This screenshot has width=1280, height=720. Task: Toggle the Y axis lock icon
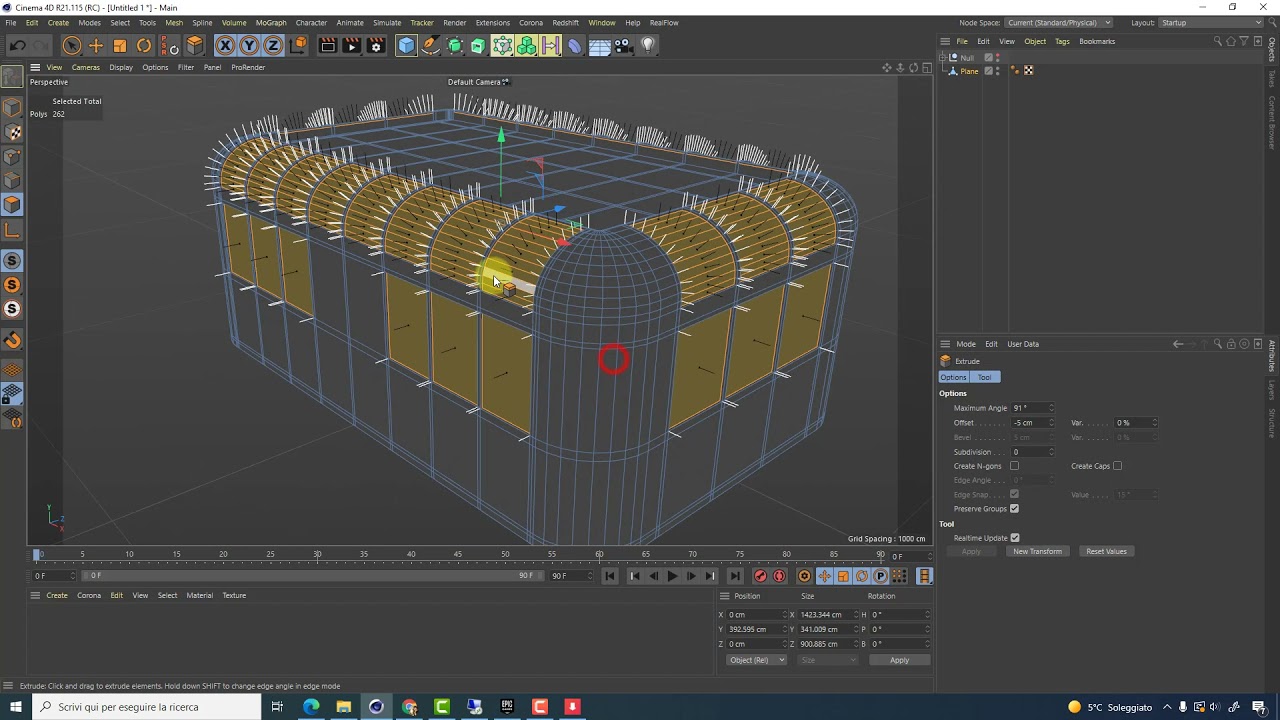(x=249, y=45)
